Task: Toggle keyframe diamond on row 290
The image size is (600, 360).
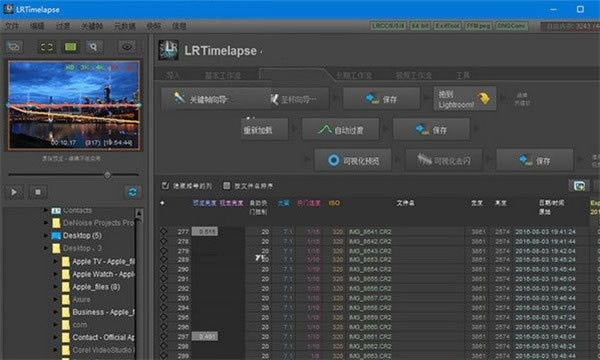Action: (164, 269)
